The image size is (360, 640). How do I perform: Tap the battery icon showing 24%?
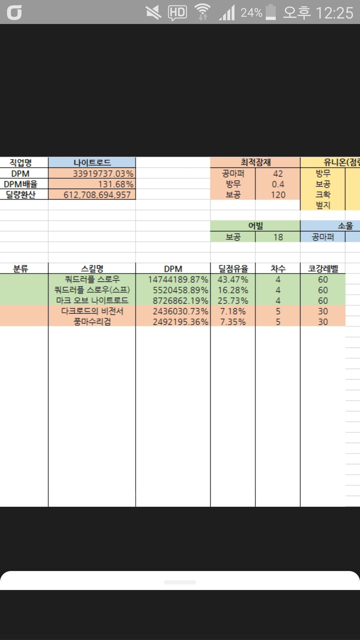point(270,13)
